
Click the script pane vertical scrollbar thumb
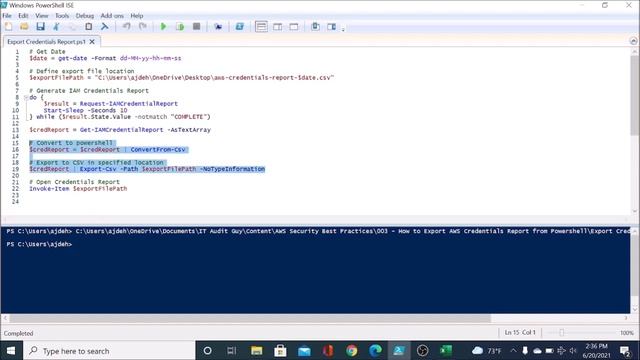pos(634,95)
